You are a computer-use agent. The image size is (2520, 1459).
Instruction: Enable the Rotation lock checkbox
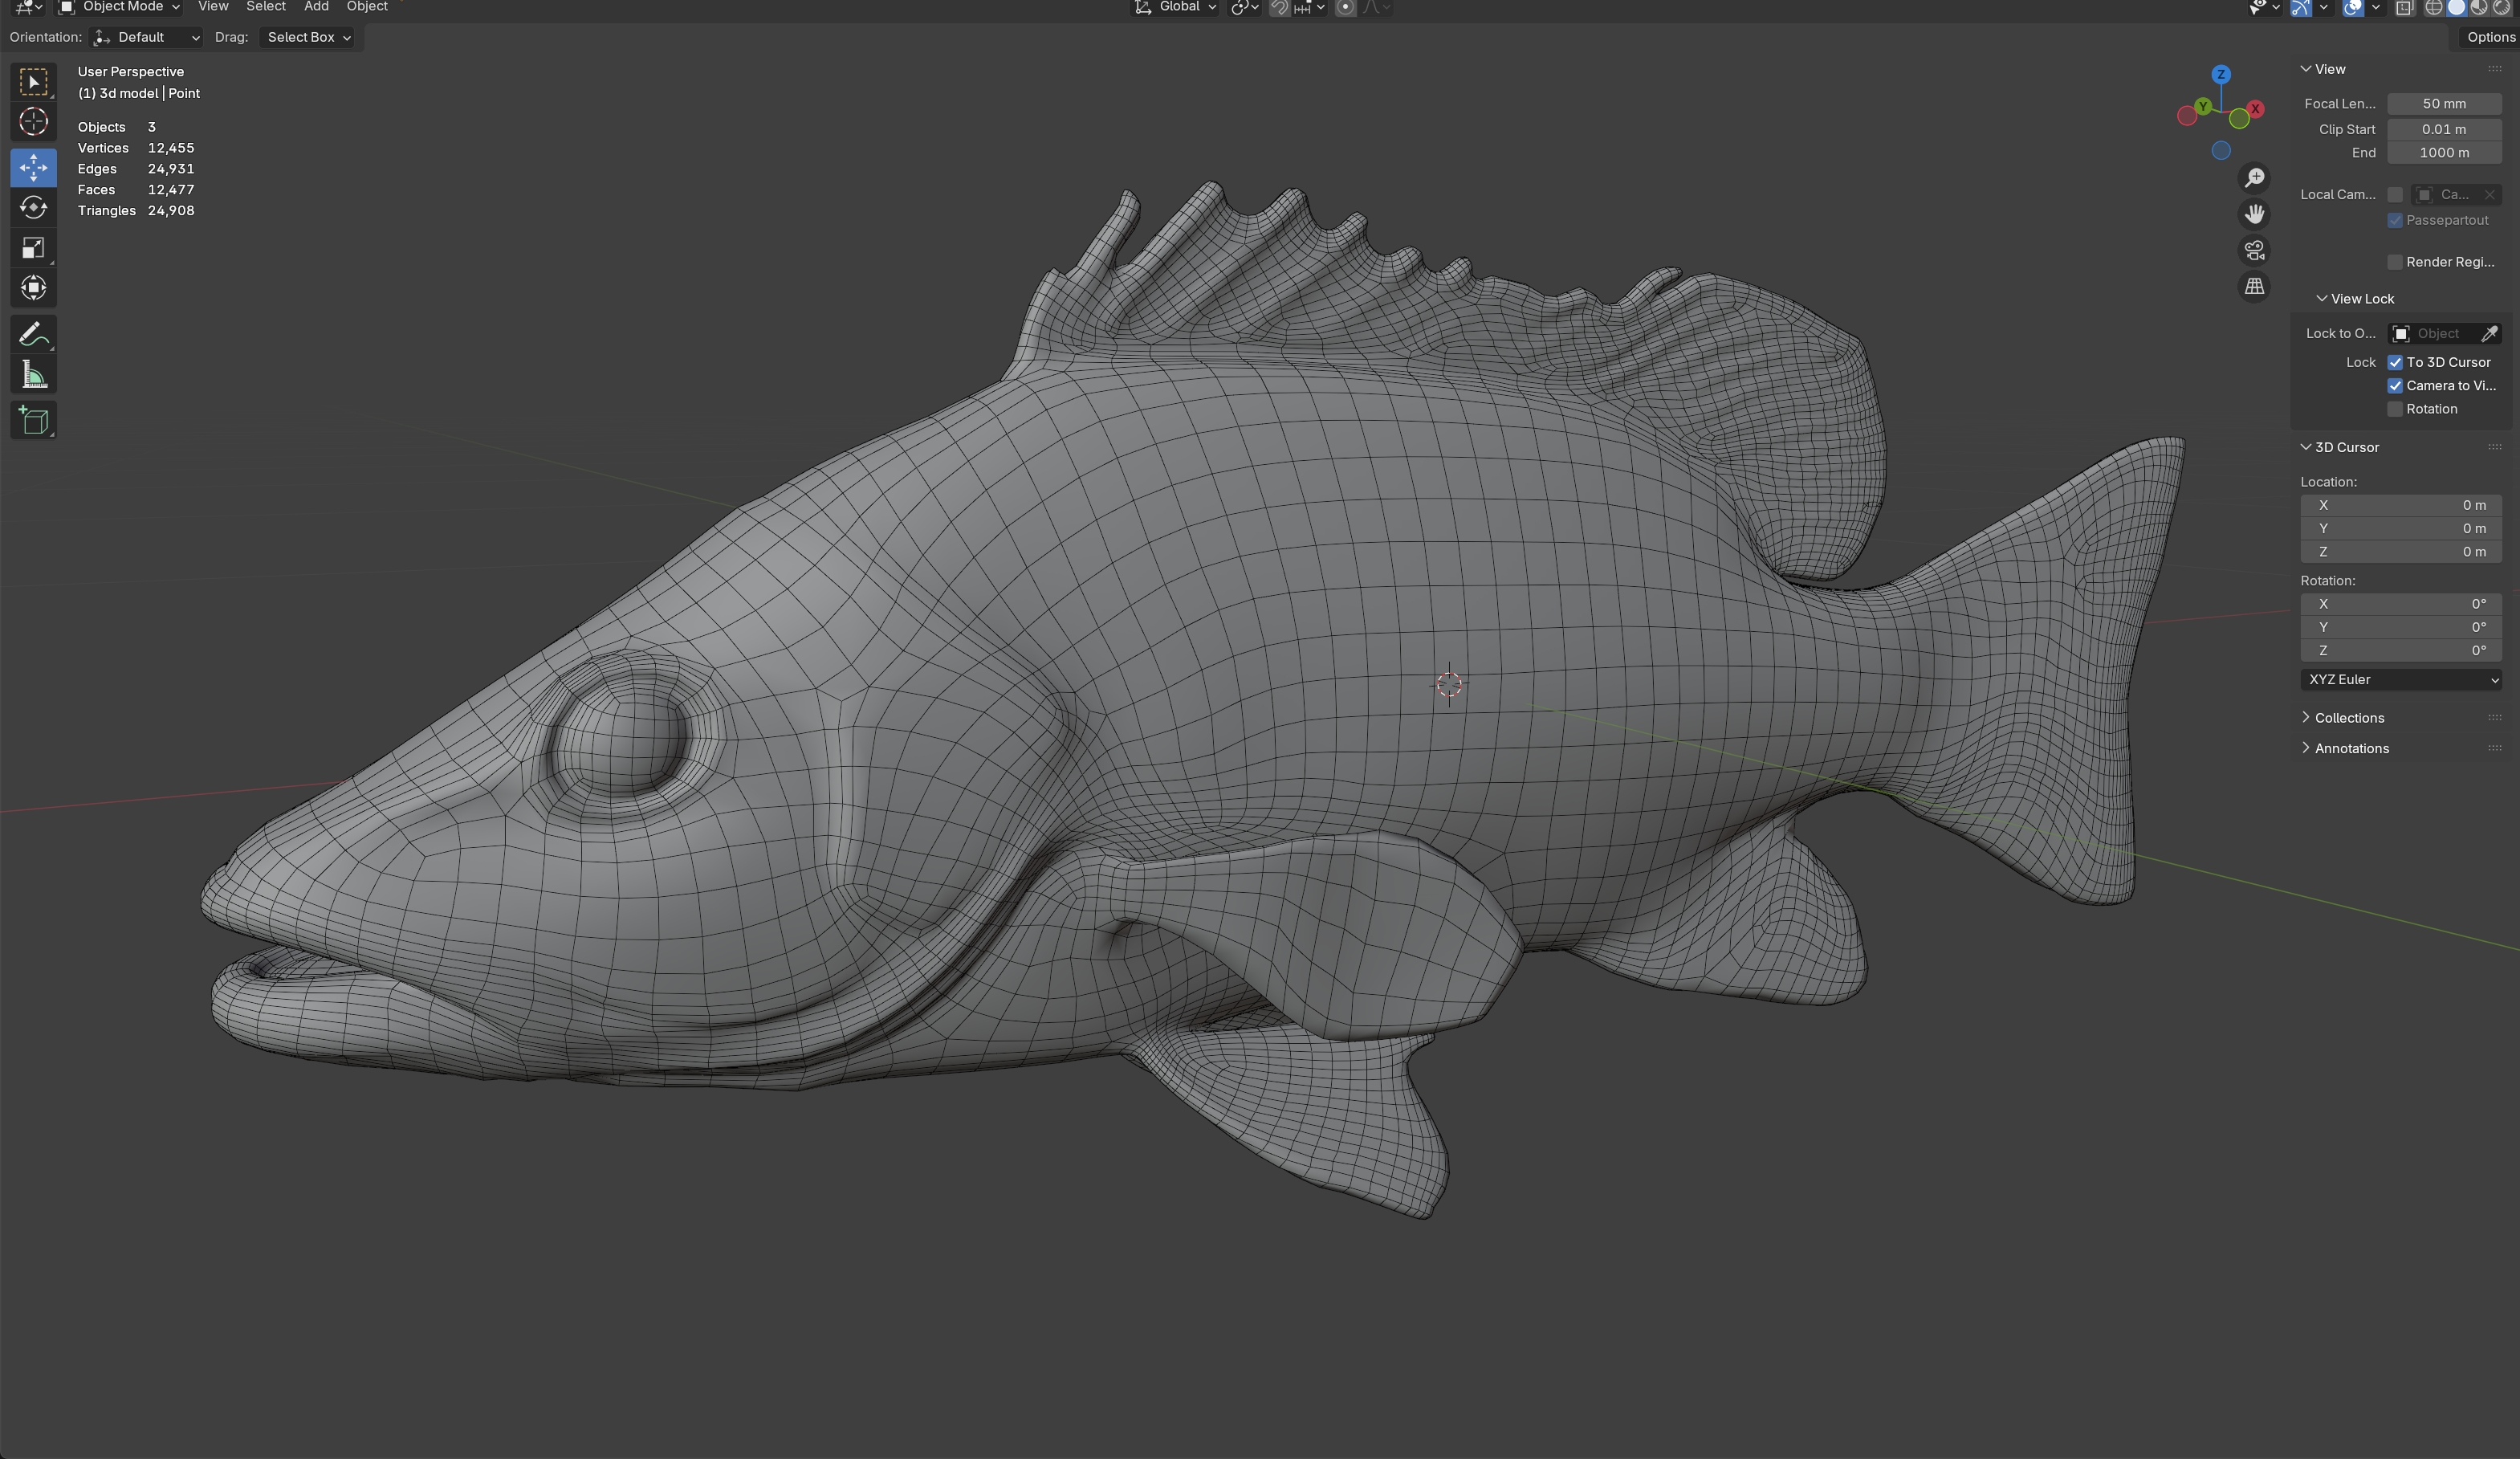point(2395,409)
